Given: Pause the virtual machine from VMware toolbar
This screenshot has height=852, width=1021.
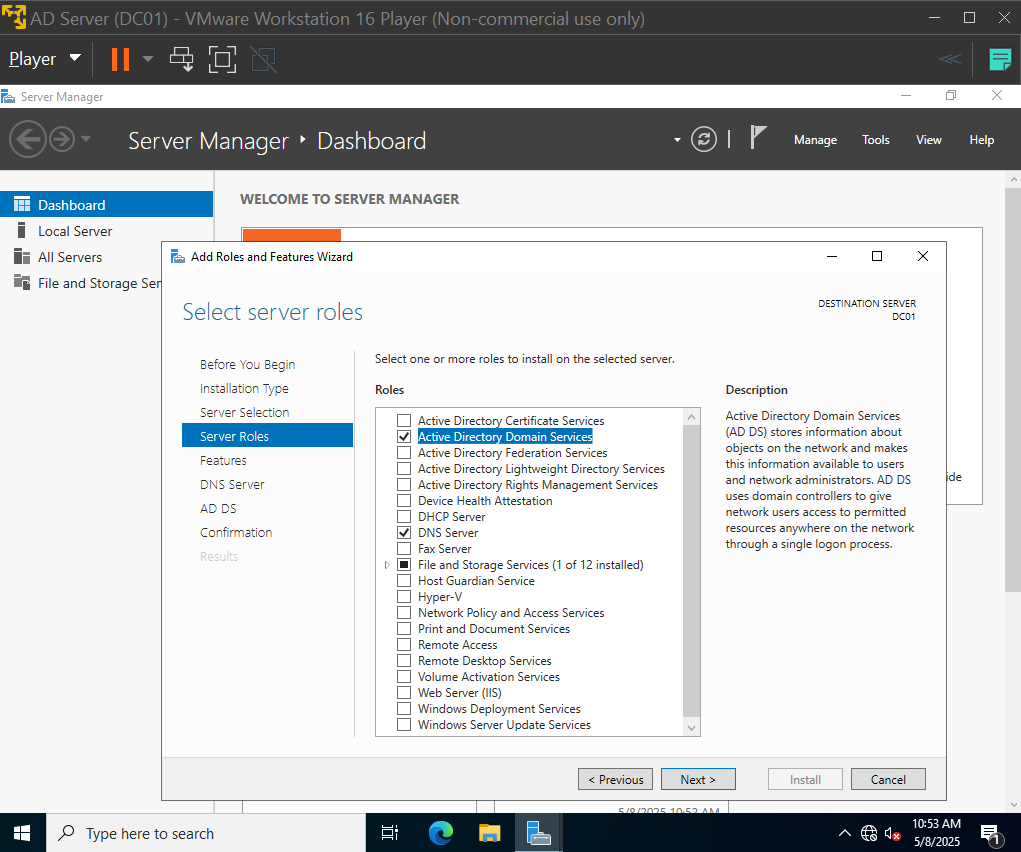Looking at the screenshot, I should 120,59.
